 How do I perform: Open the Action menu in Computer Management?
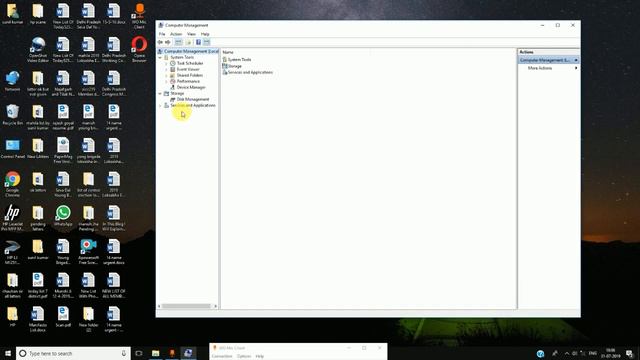click(x=176, y=34)
